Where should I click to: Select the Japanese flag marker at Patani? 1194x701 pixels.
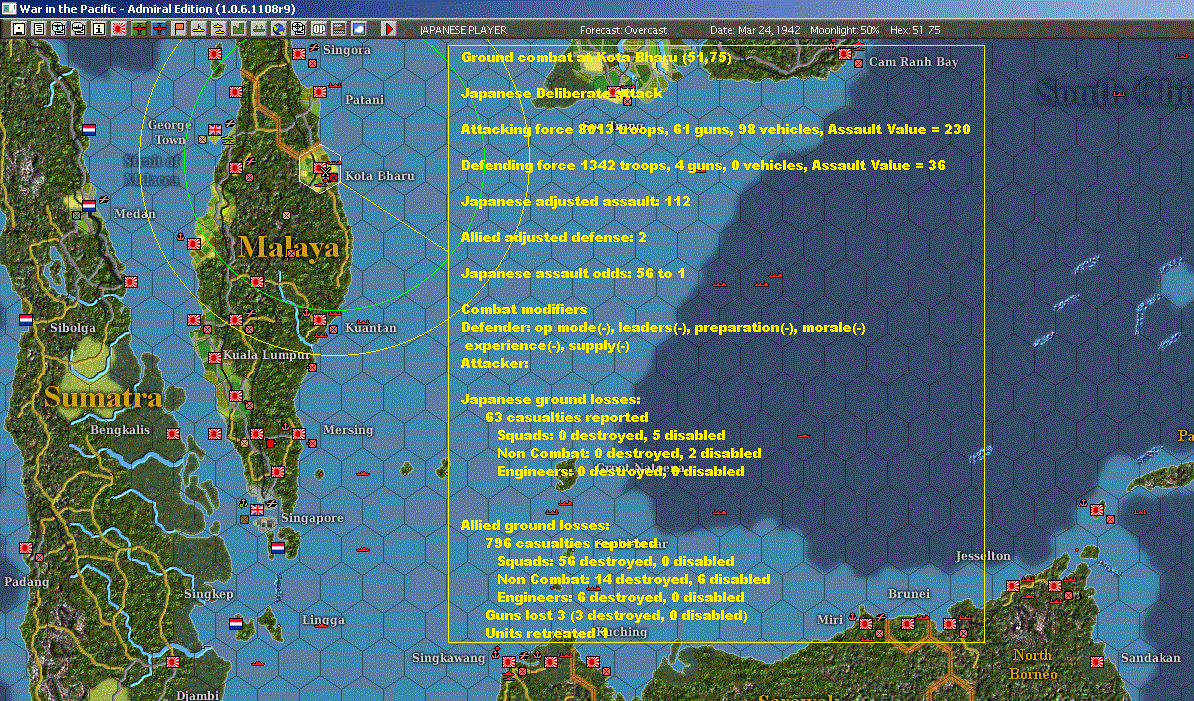[320, 92]
